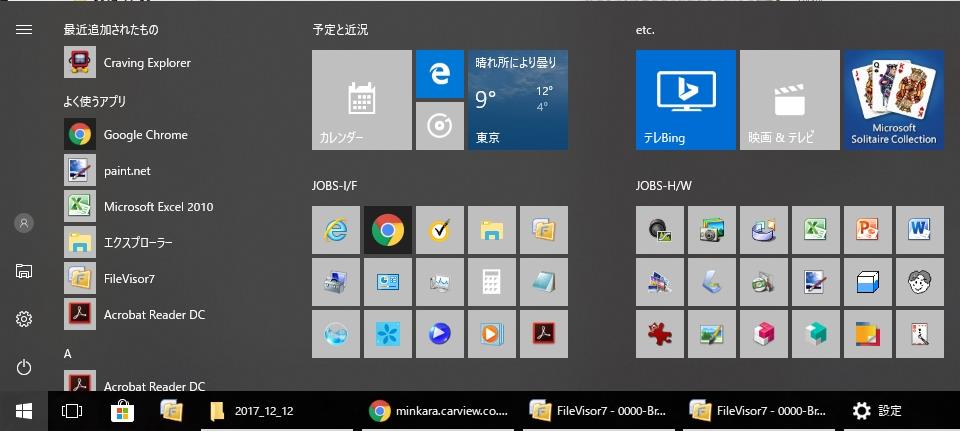Open Task View on the taskbar
Image resolution: width=960 pixels, height=431 pixels.
pos(72,411)
